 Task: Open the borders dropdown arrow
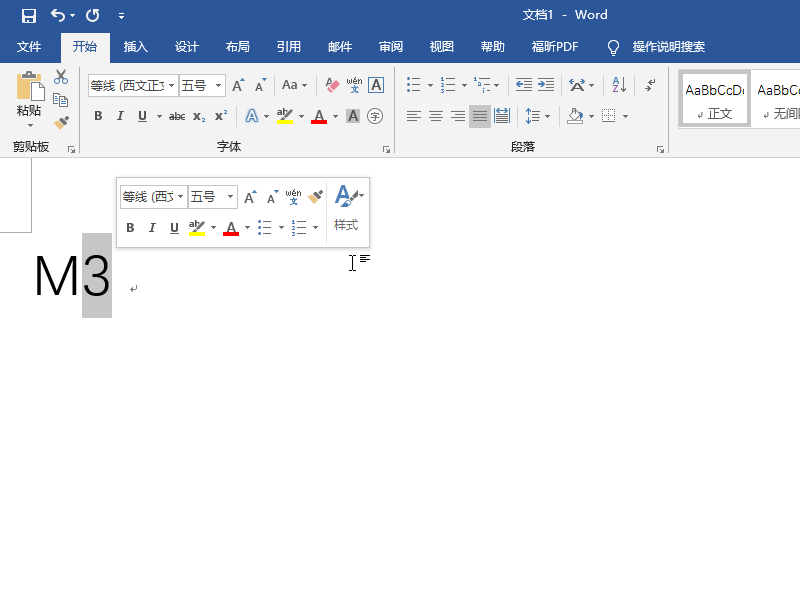pos(626,116)
